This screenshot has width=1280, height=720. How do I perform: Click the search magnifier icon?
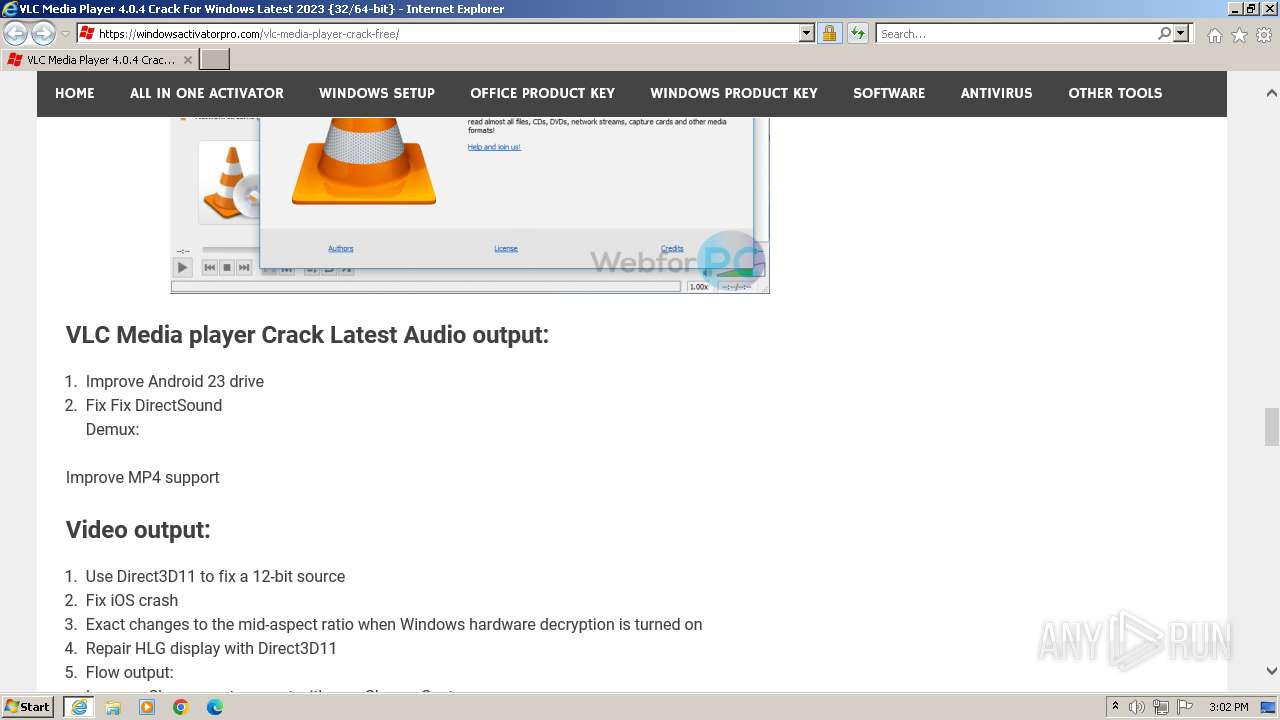[1164, 33]
